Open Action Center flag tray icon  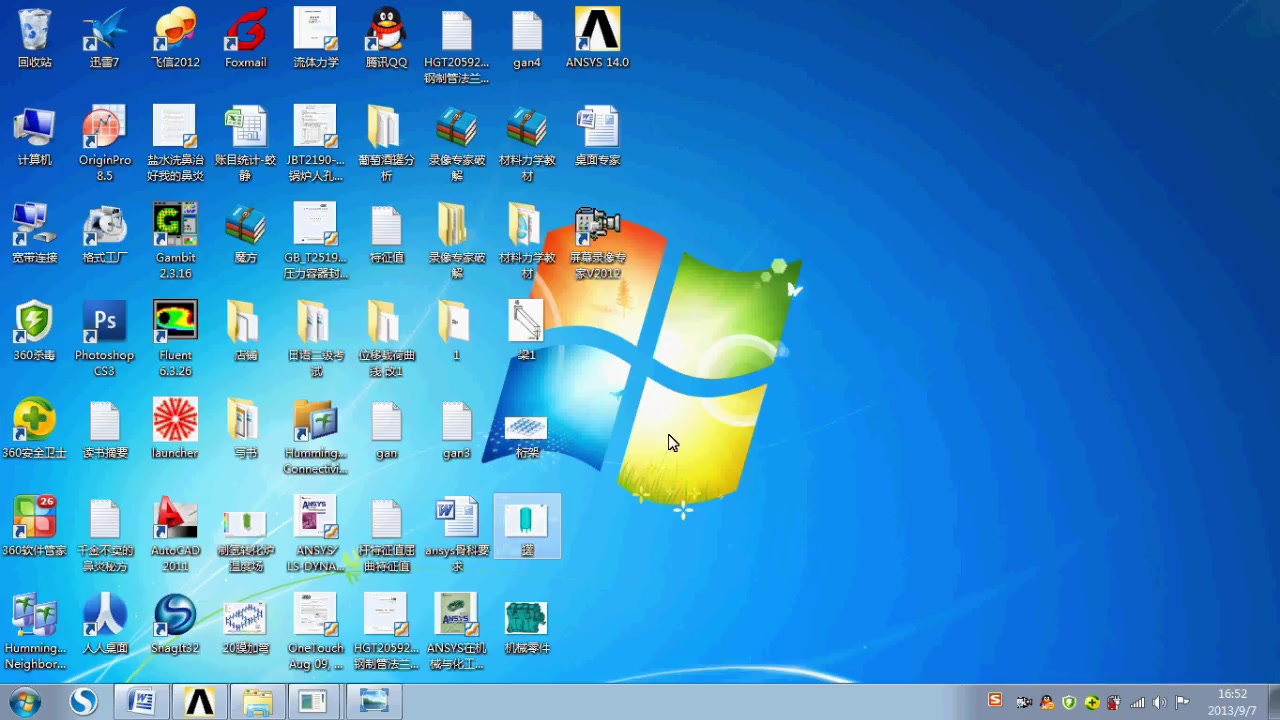click(1182, 702)
